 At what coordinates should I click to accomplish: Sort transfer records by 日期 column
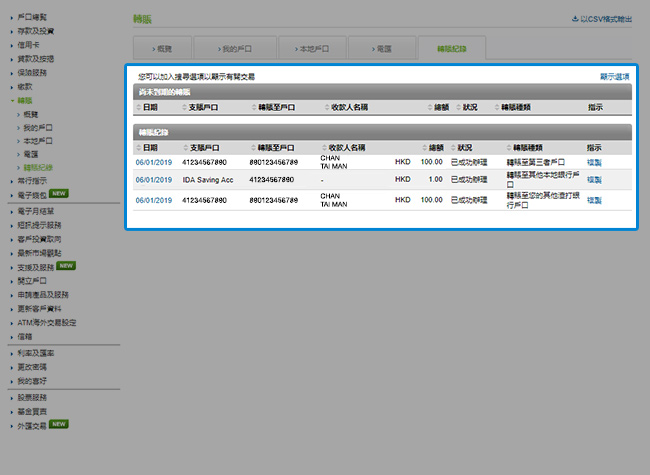click(x=149, y=147)
